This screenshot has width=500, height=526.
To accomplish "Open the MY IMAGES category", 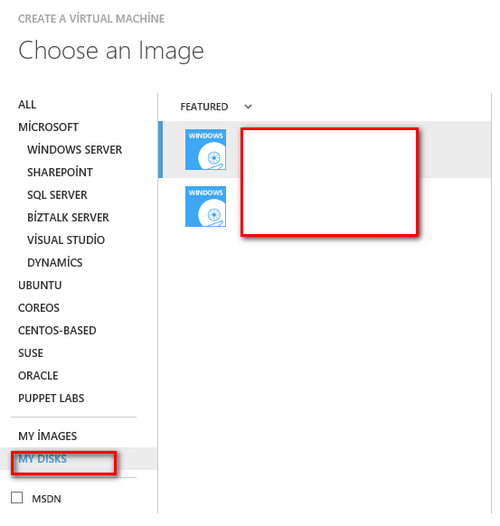I will 48,436.
